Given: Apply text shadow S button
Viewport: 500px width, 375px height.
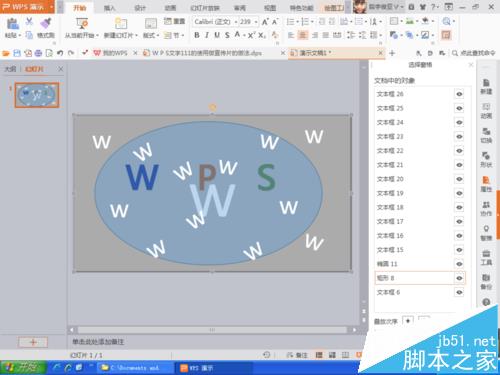Looking at the screenshot, I should tap(227, 35).
